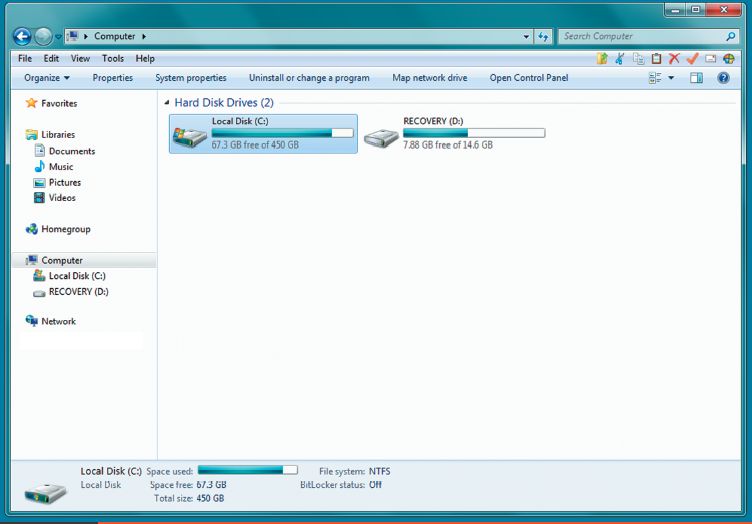Viewport: 752px width, 524px height.
Task: Click the Paste clipboard icon
Action: pos(656,59)
